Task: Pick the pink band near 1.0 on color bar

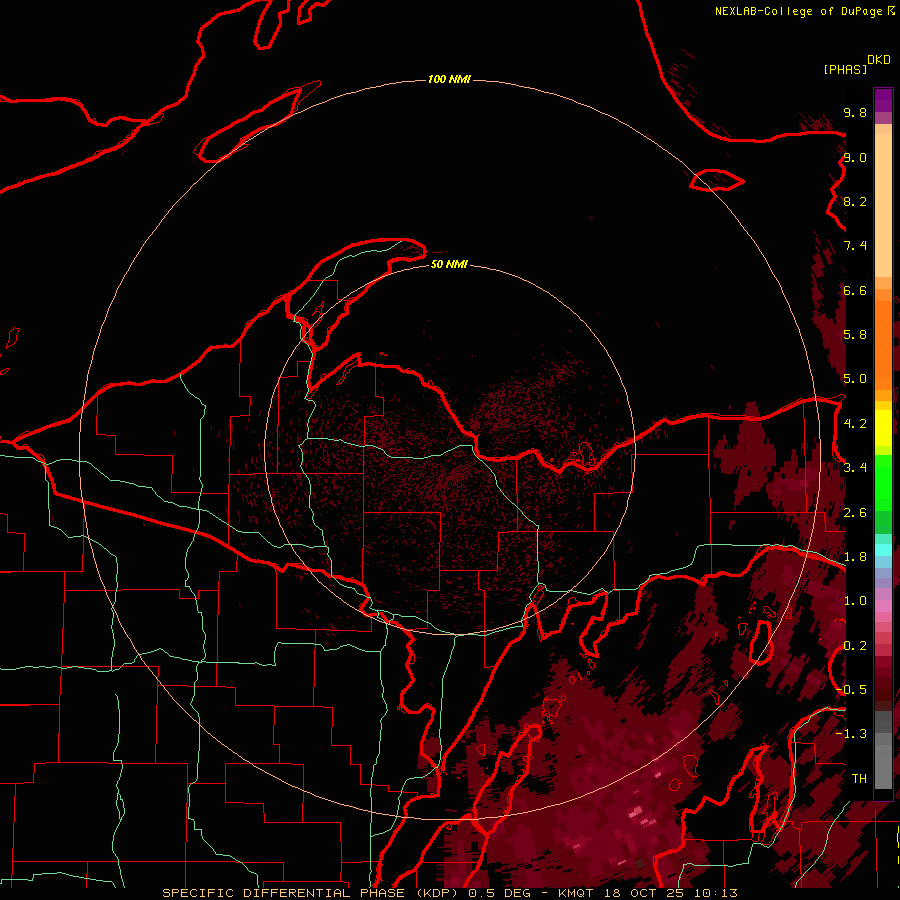Action: coord(883,606)
